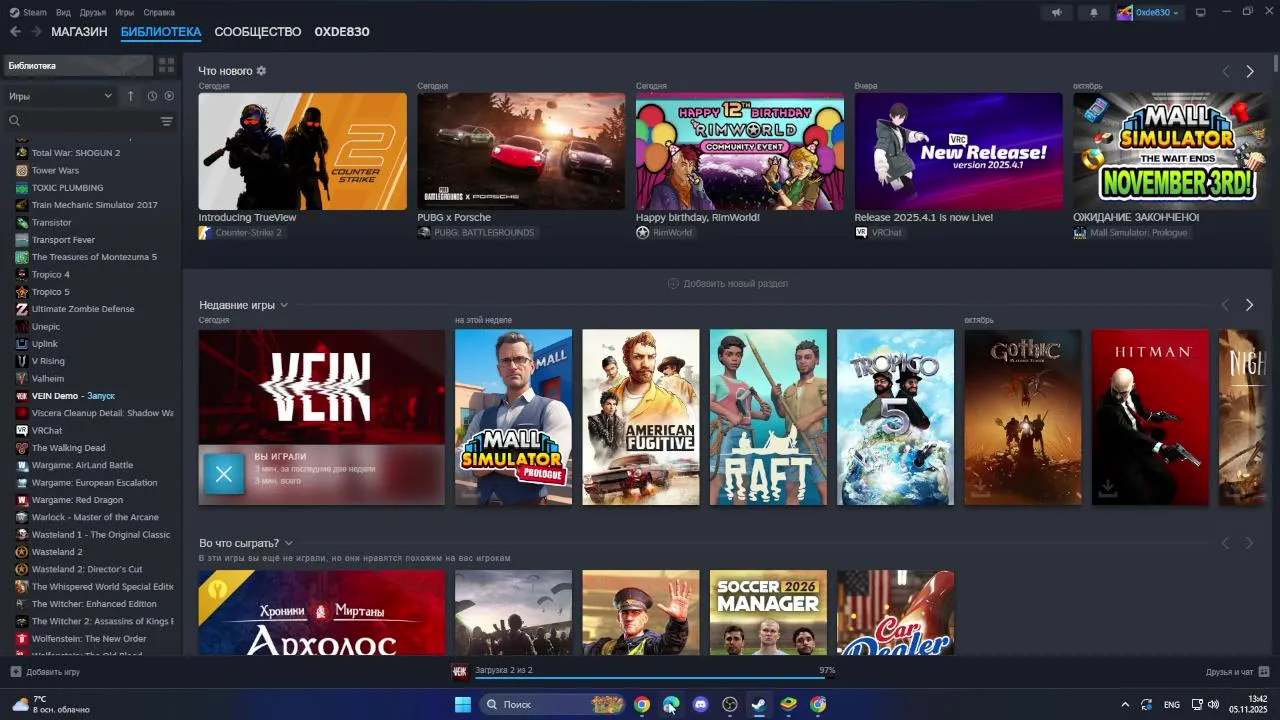1280x720 pixels.
Task: Open Raft game thumbnail
Action: click(x=768, y=417)
